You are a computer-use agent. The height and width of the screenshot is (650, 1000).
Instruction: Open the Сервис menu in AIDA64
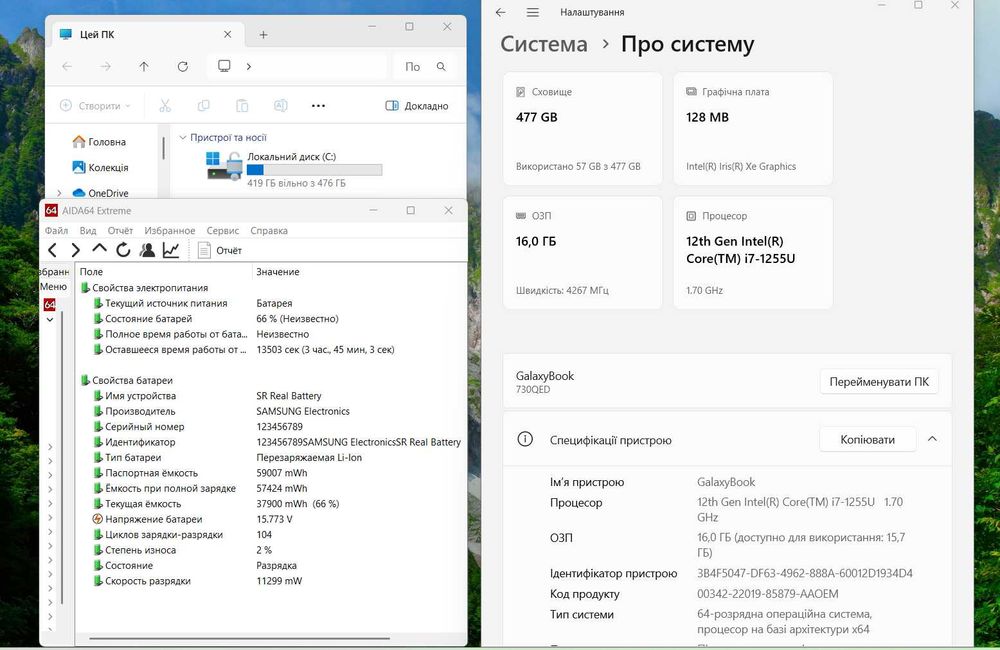click(223, 230)
